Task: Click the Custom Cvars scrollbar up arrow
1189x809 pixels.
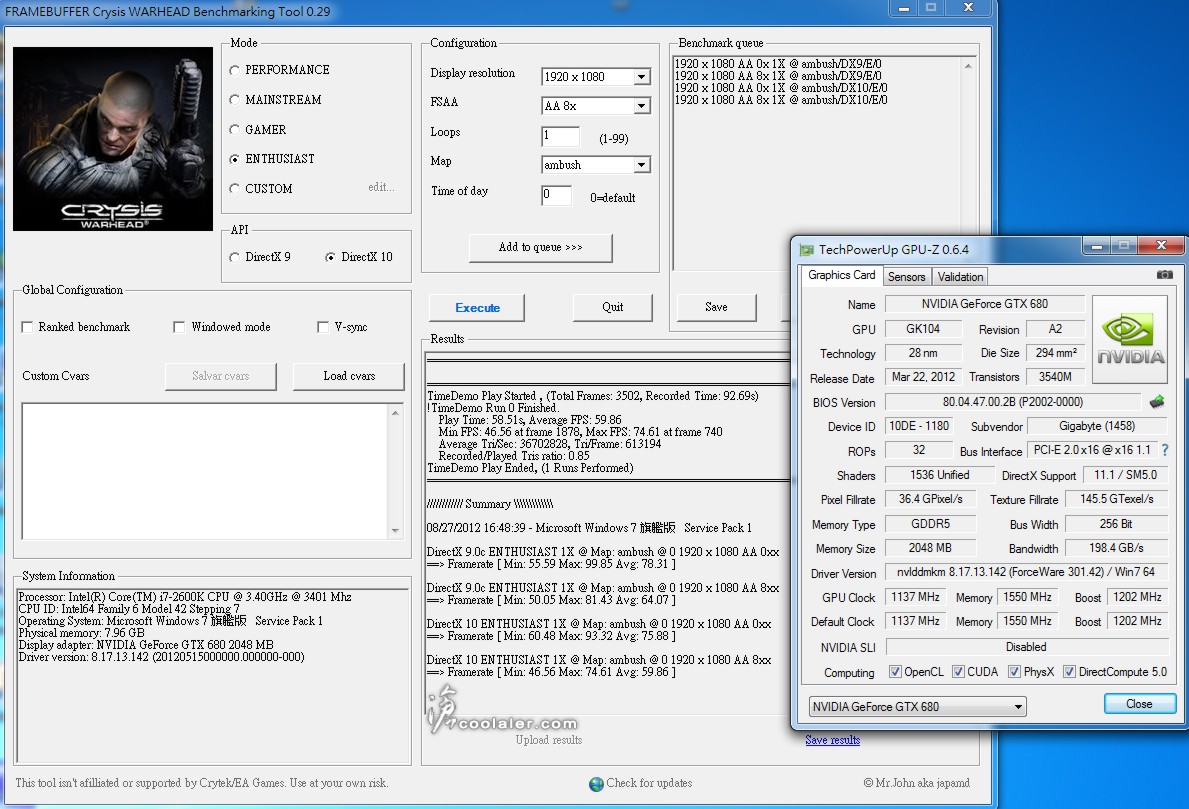Action: 395,412
